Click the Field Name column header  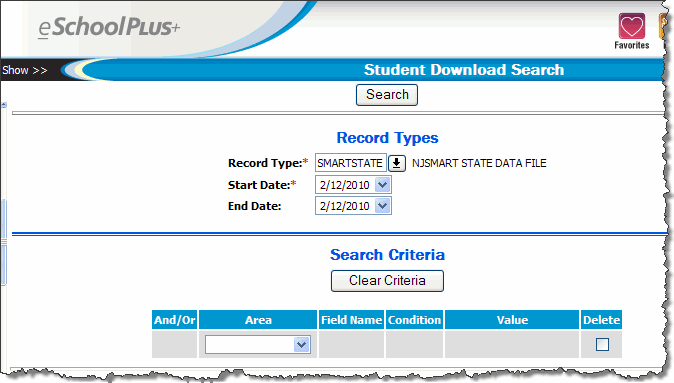coord(351,320)
